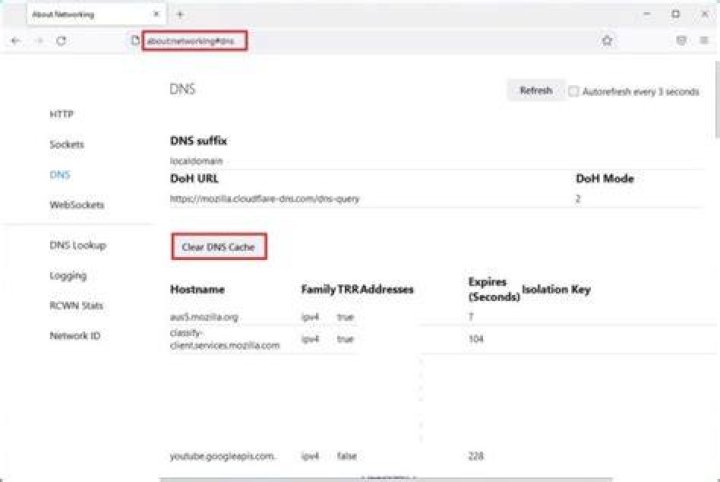The height and width of the screenshot is (482, 720).
Task: Open RCWN Stats in the sidebar
Action: tap(76, 305)
